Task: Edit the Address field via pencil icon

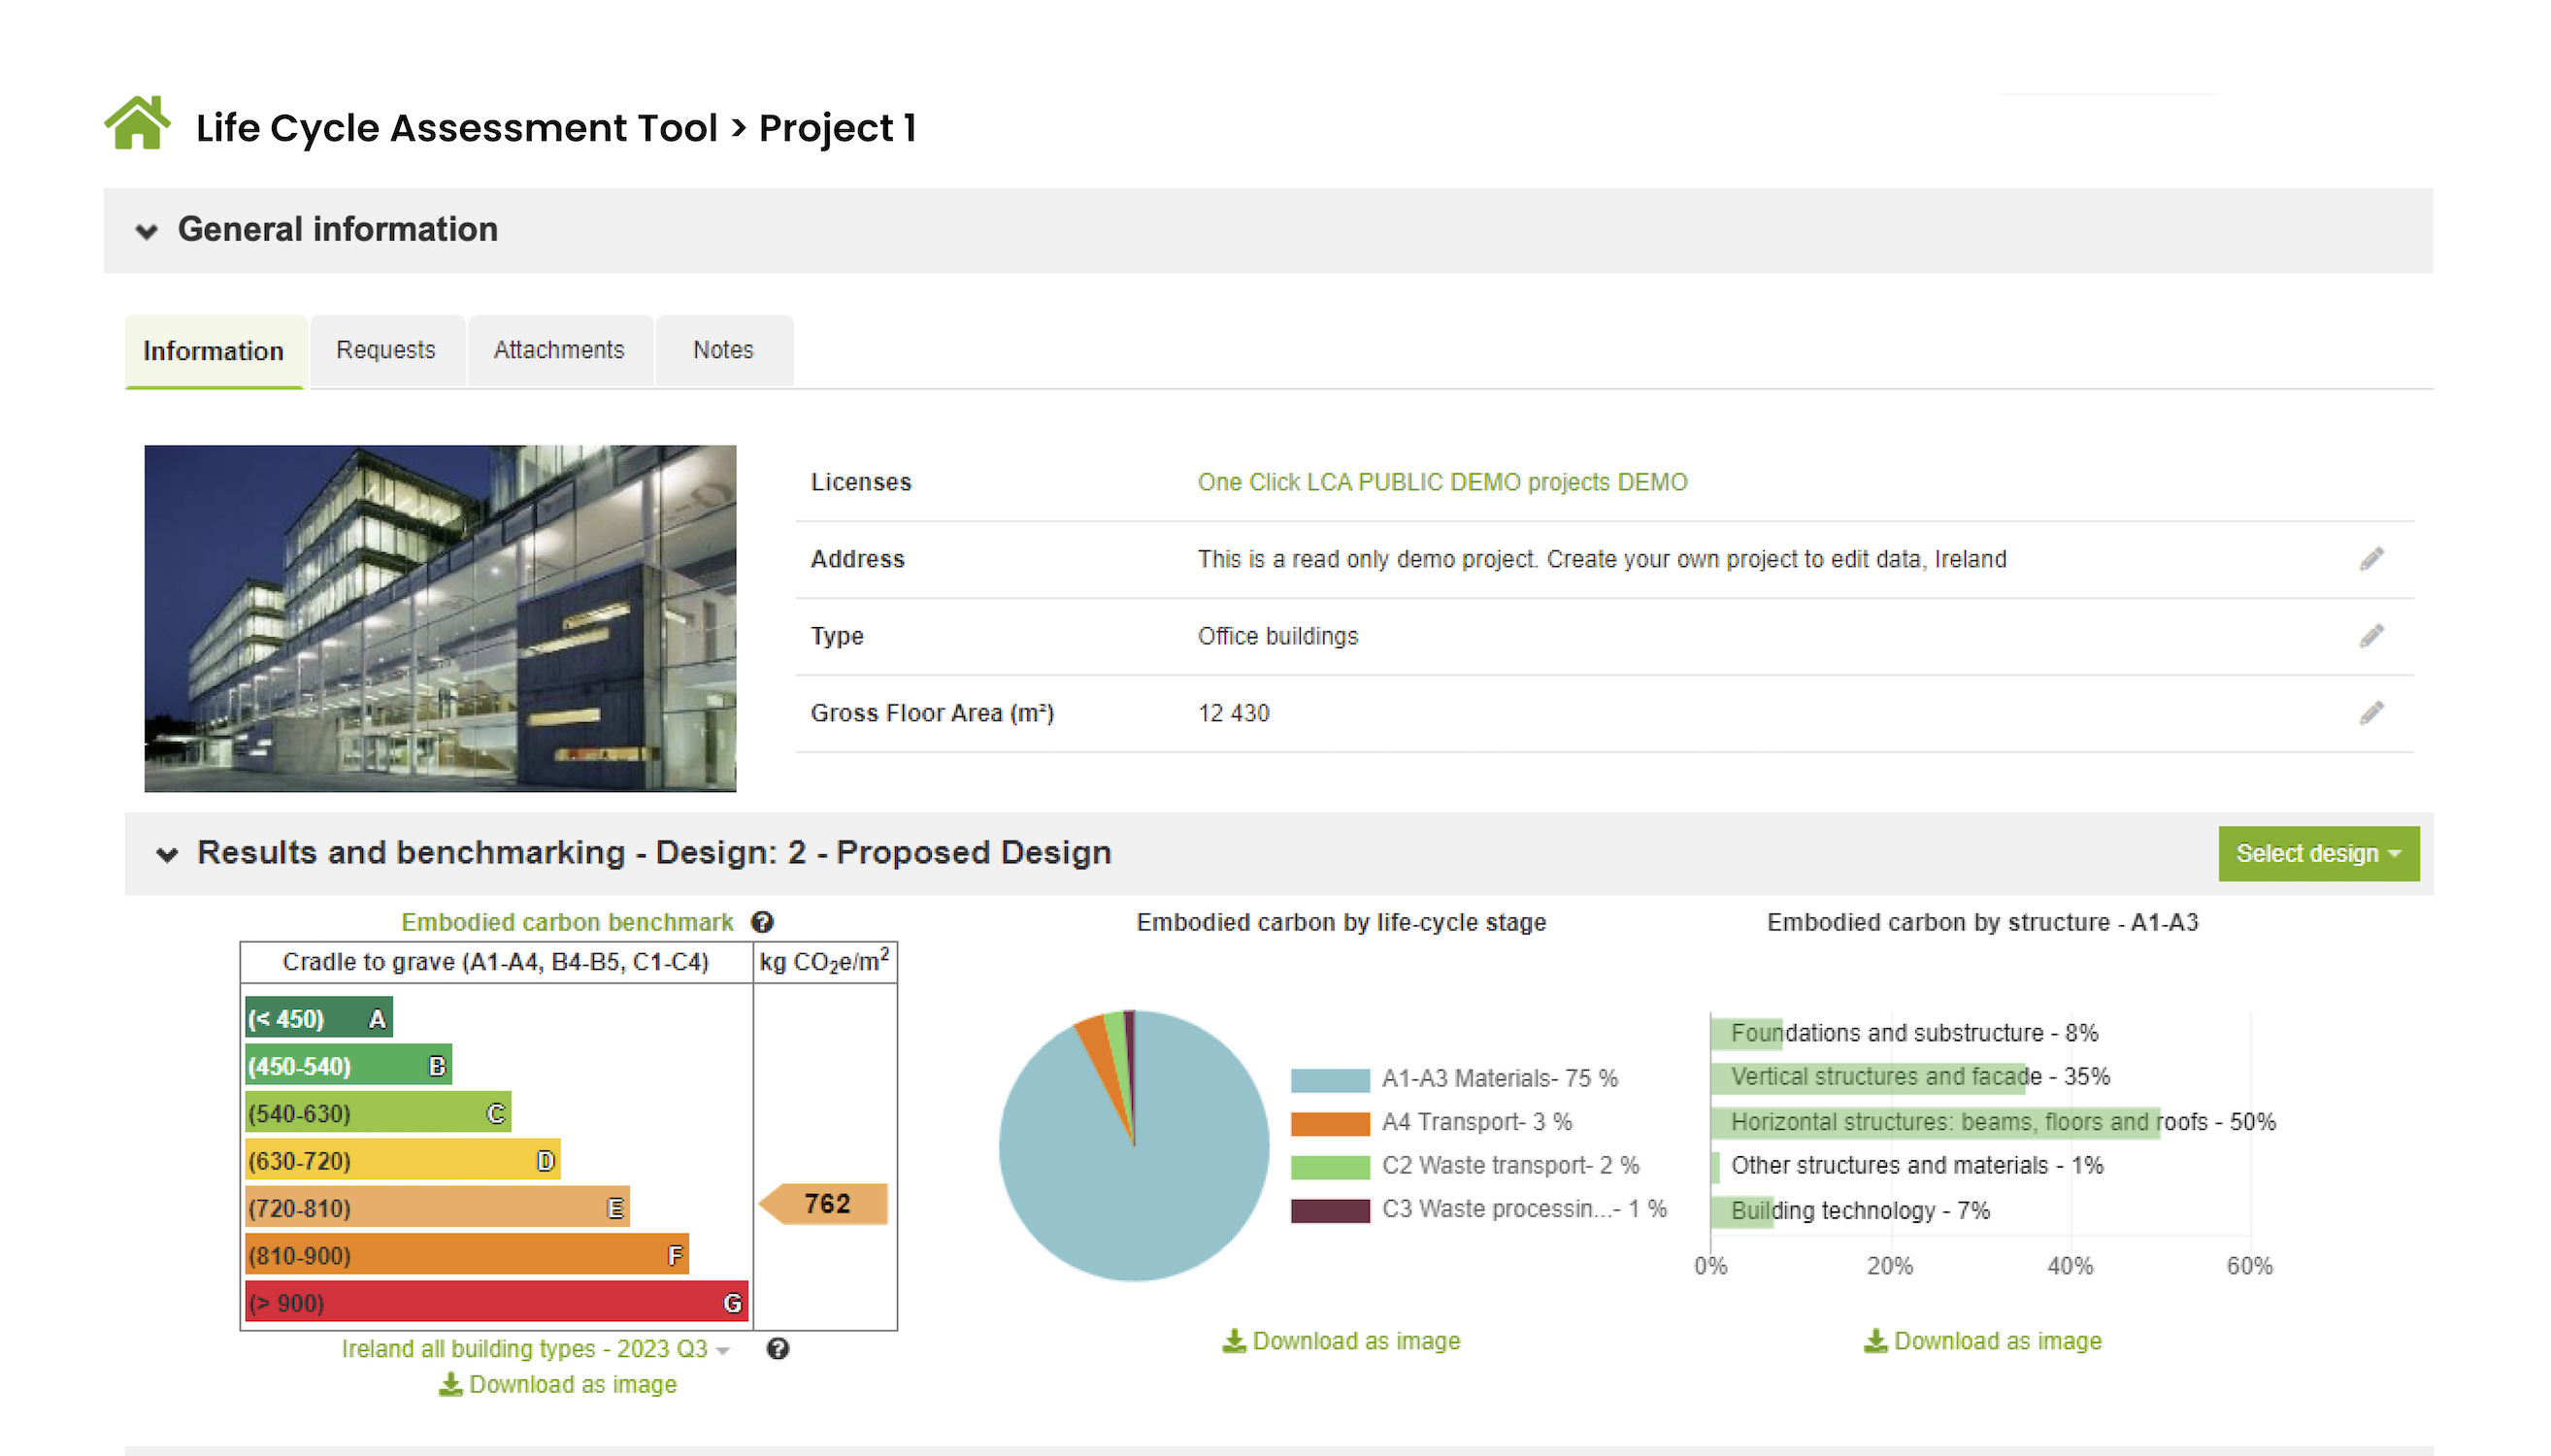Action: pyautogui.click(x=2372, y=558)
